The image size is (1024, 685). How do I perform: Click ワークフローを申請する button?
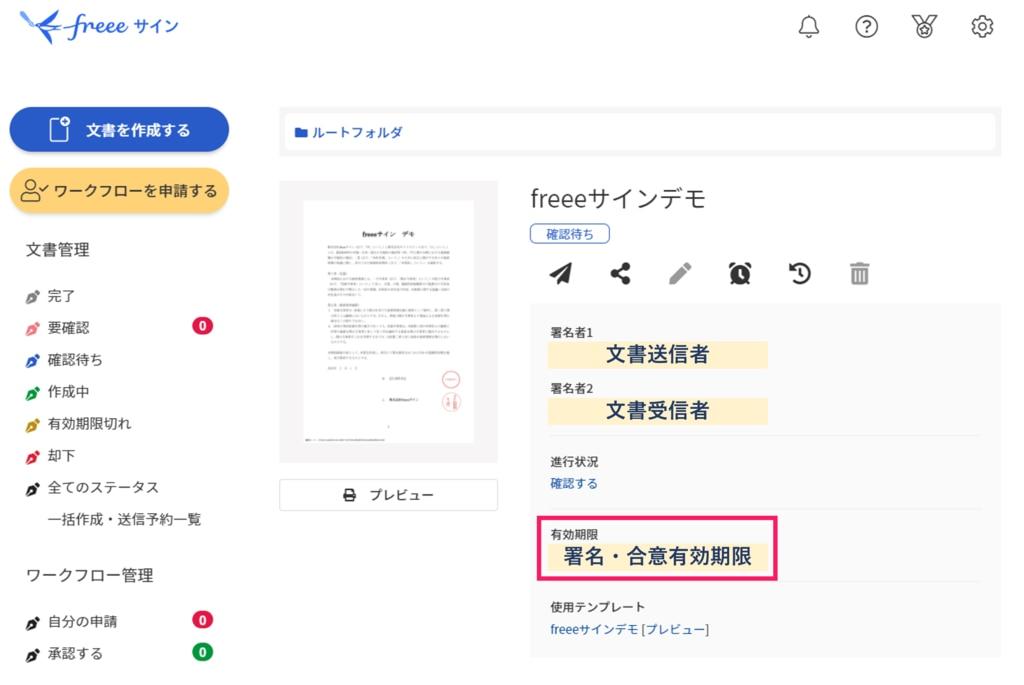(119, 191)
